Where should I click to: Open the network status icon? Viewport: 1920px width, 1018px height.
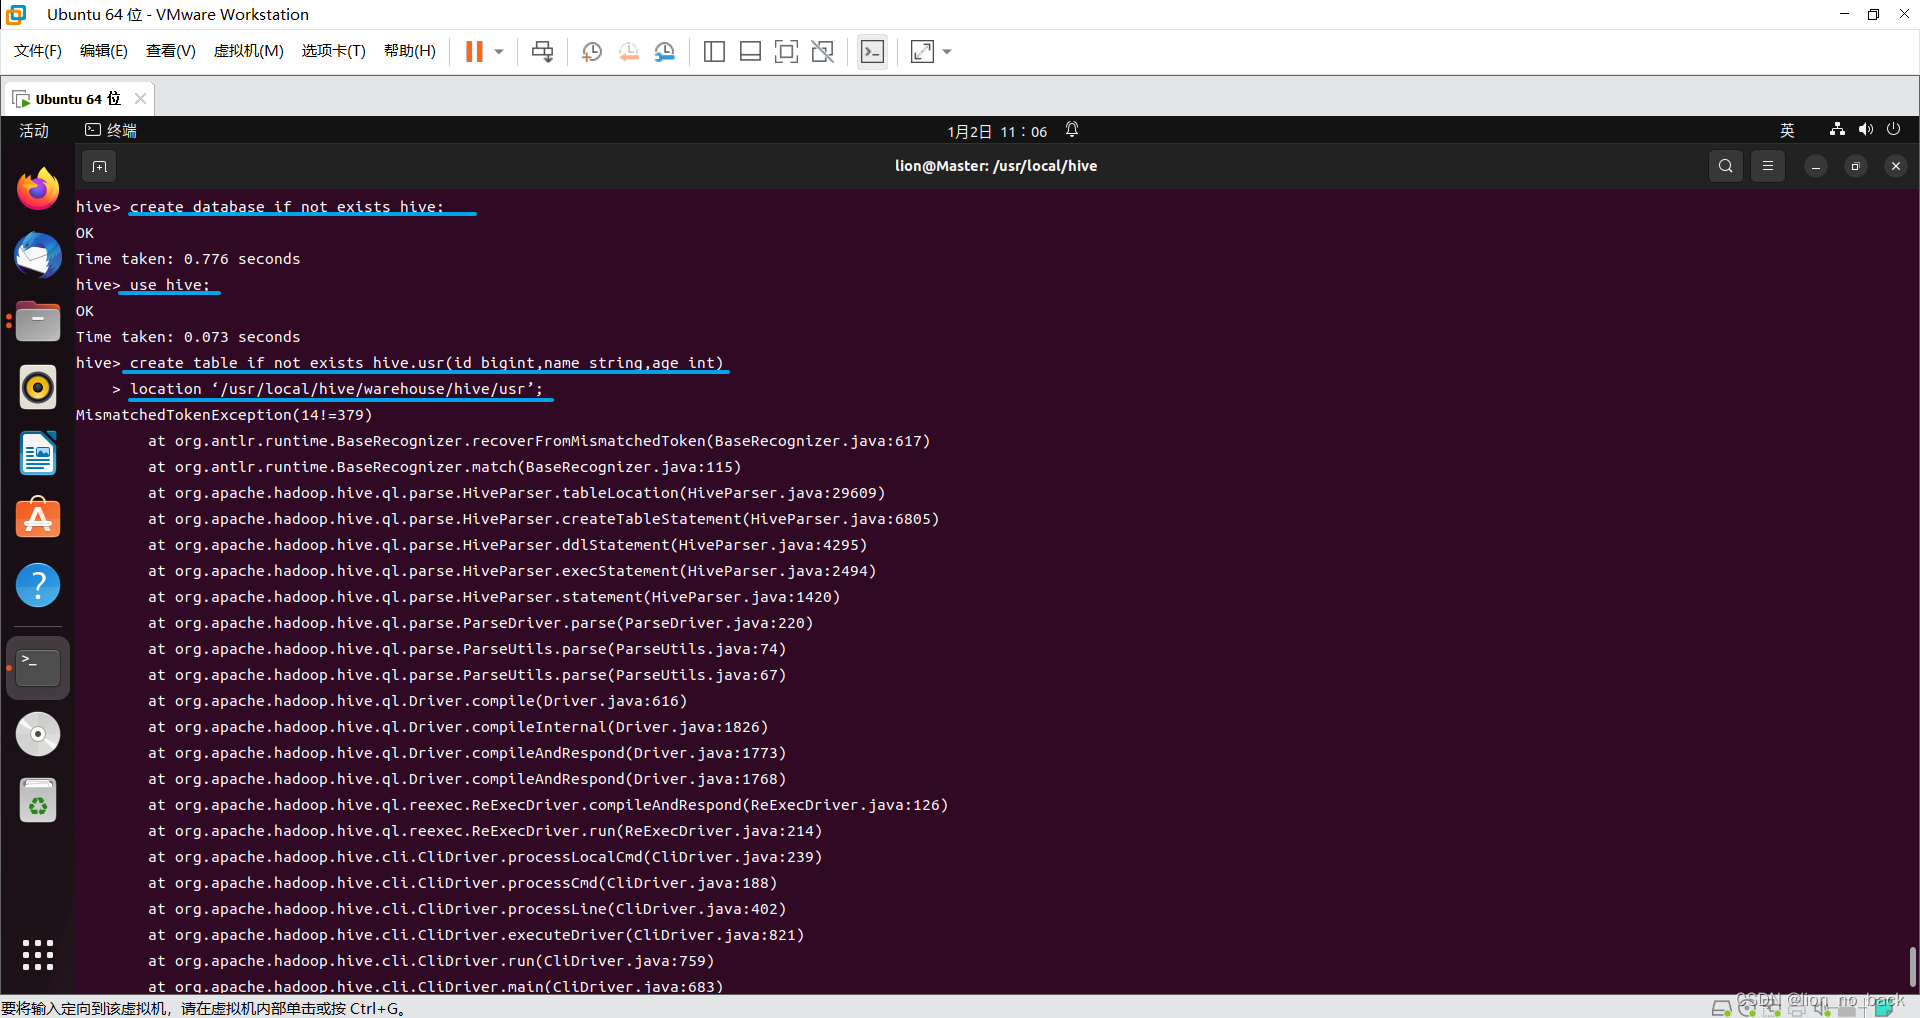[x=1837, y=130]
